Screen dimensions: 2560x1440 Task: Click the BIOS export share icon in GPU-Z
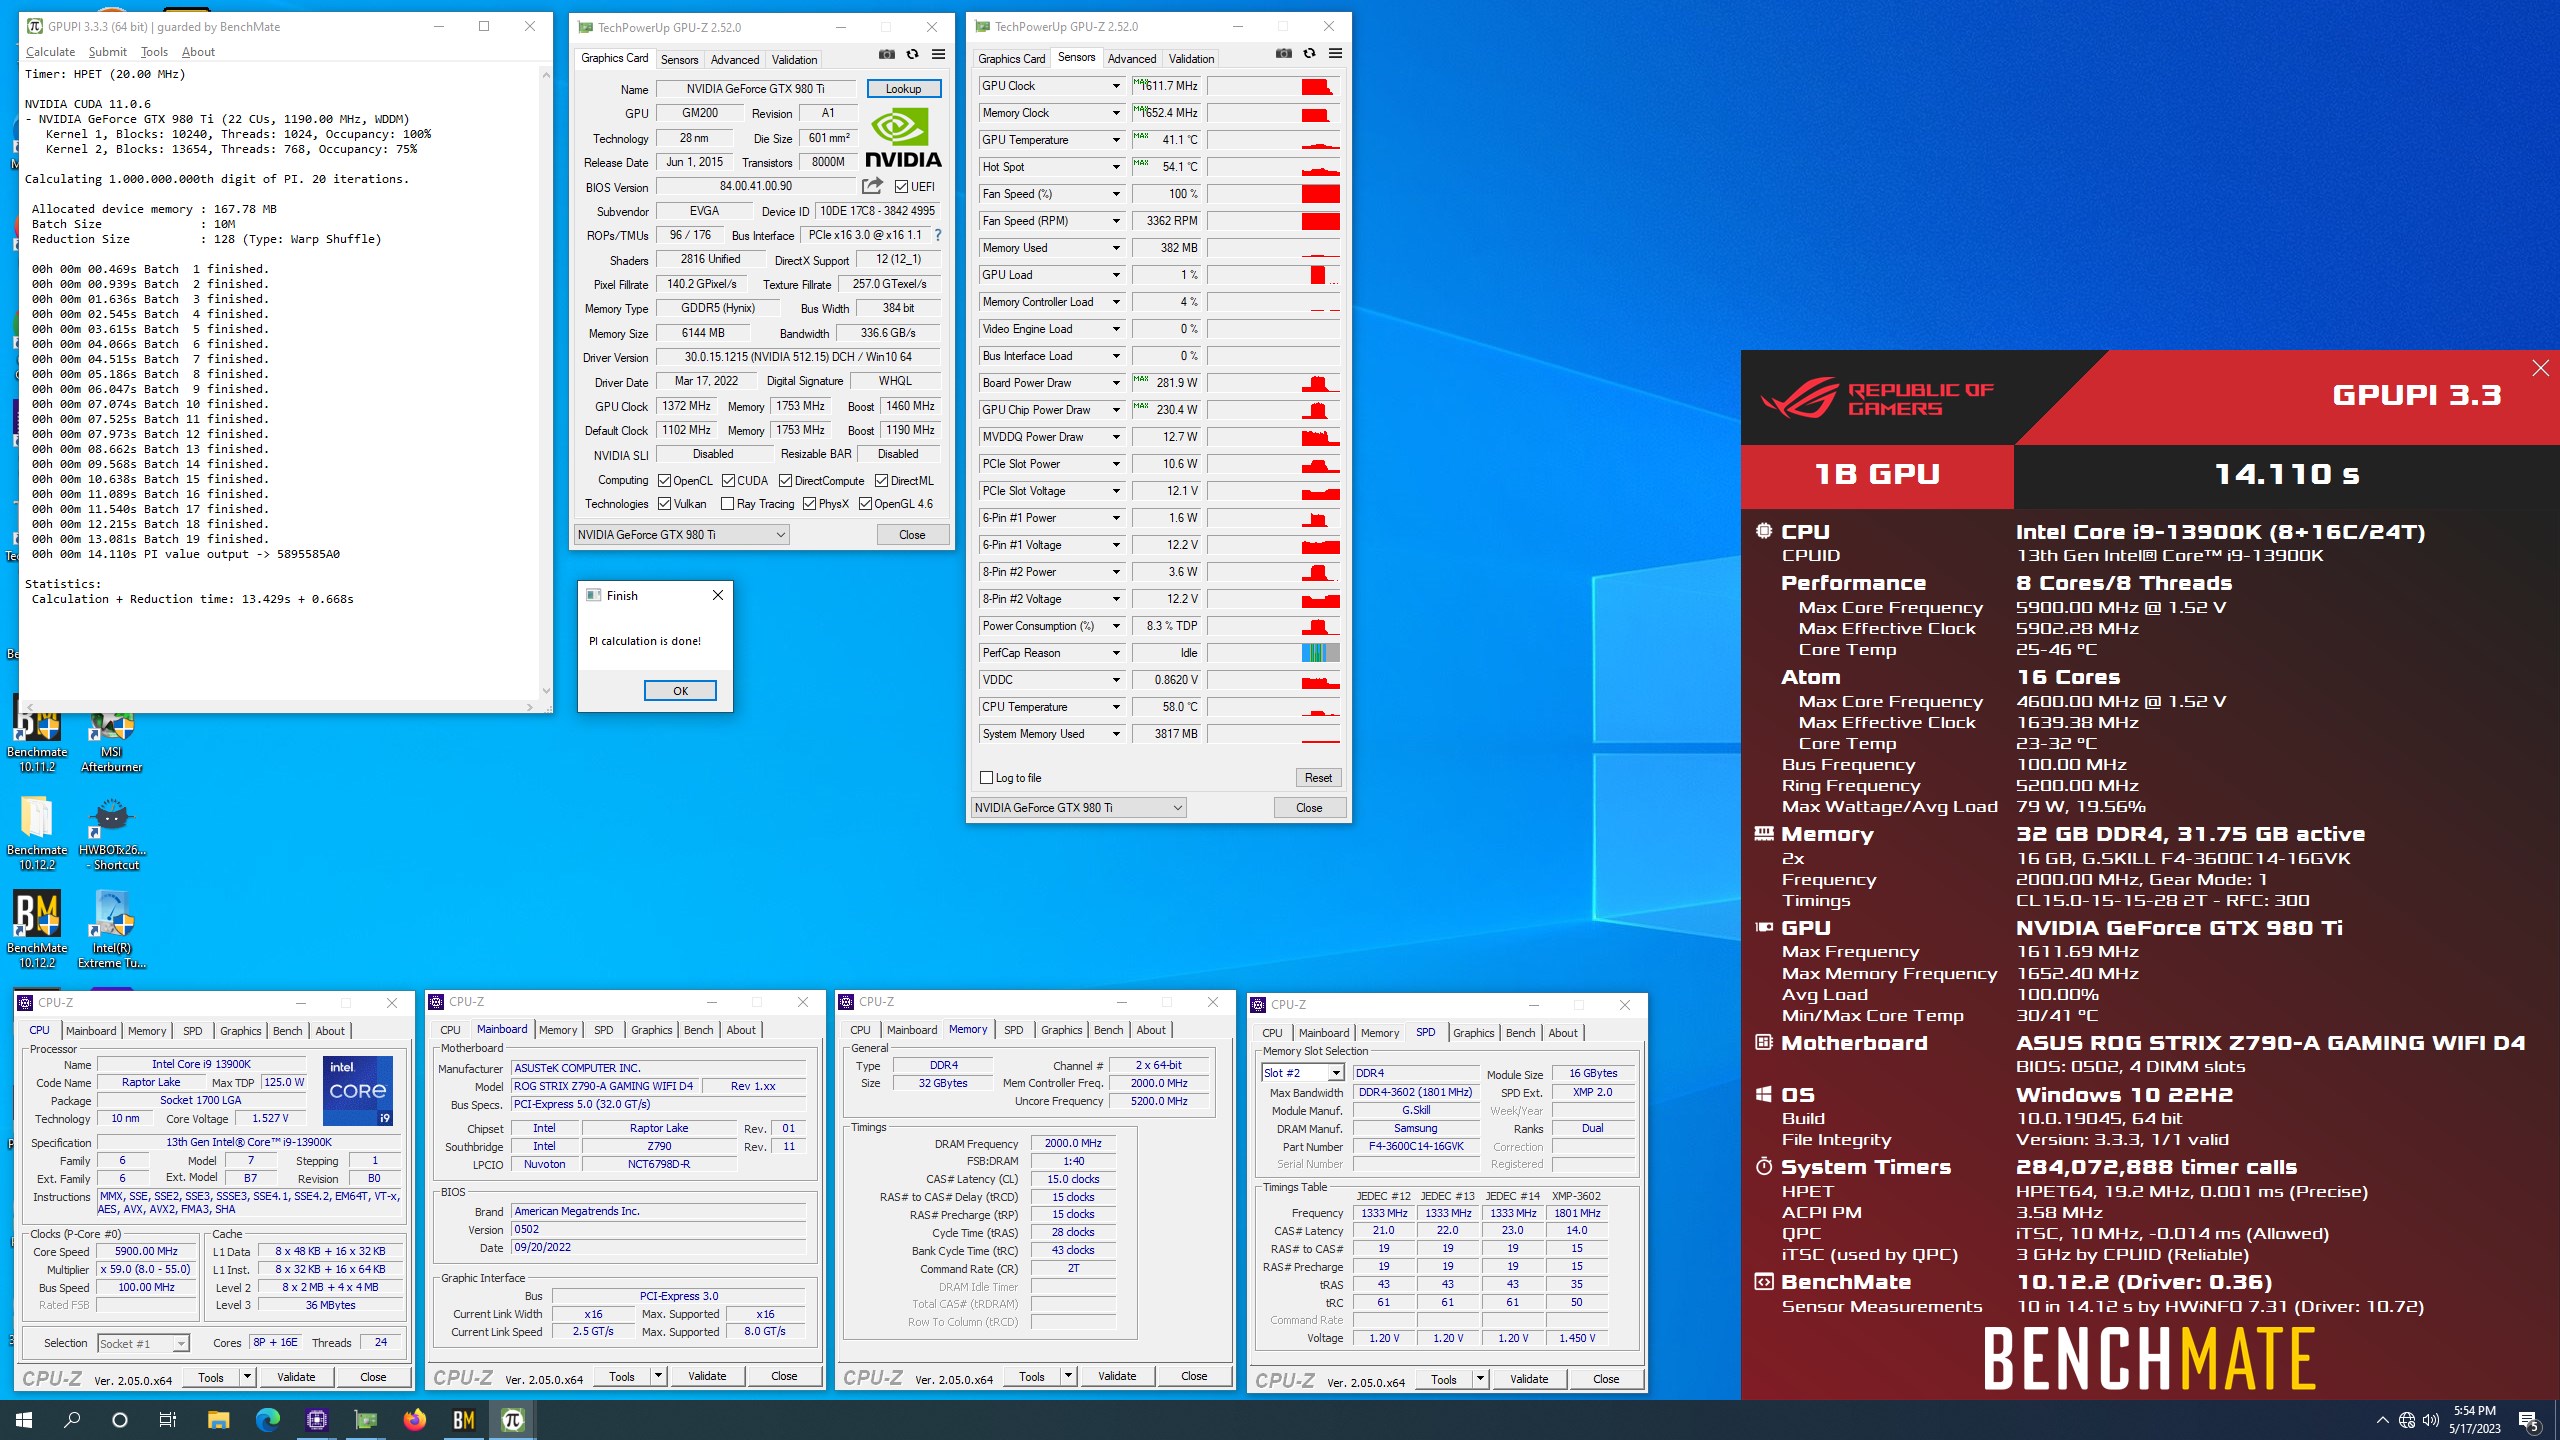pyautogui.click(x=872, y=186)
